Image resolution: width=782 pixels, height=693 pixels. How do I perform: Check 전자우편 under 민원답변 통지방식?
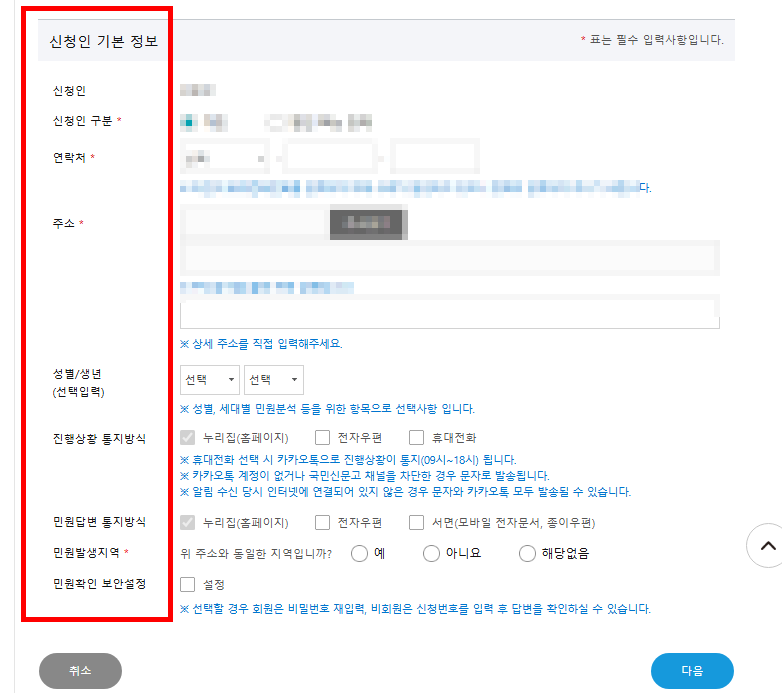click(322, 522)
